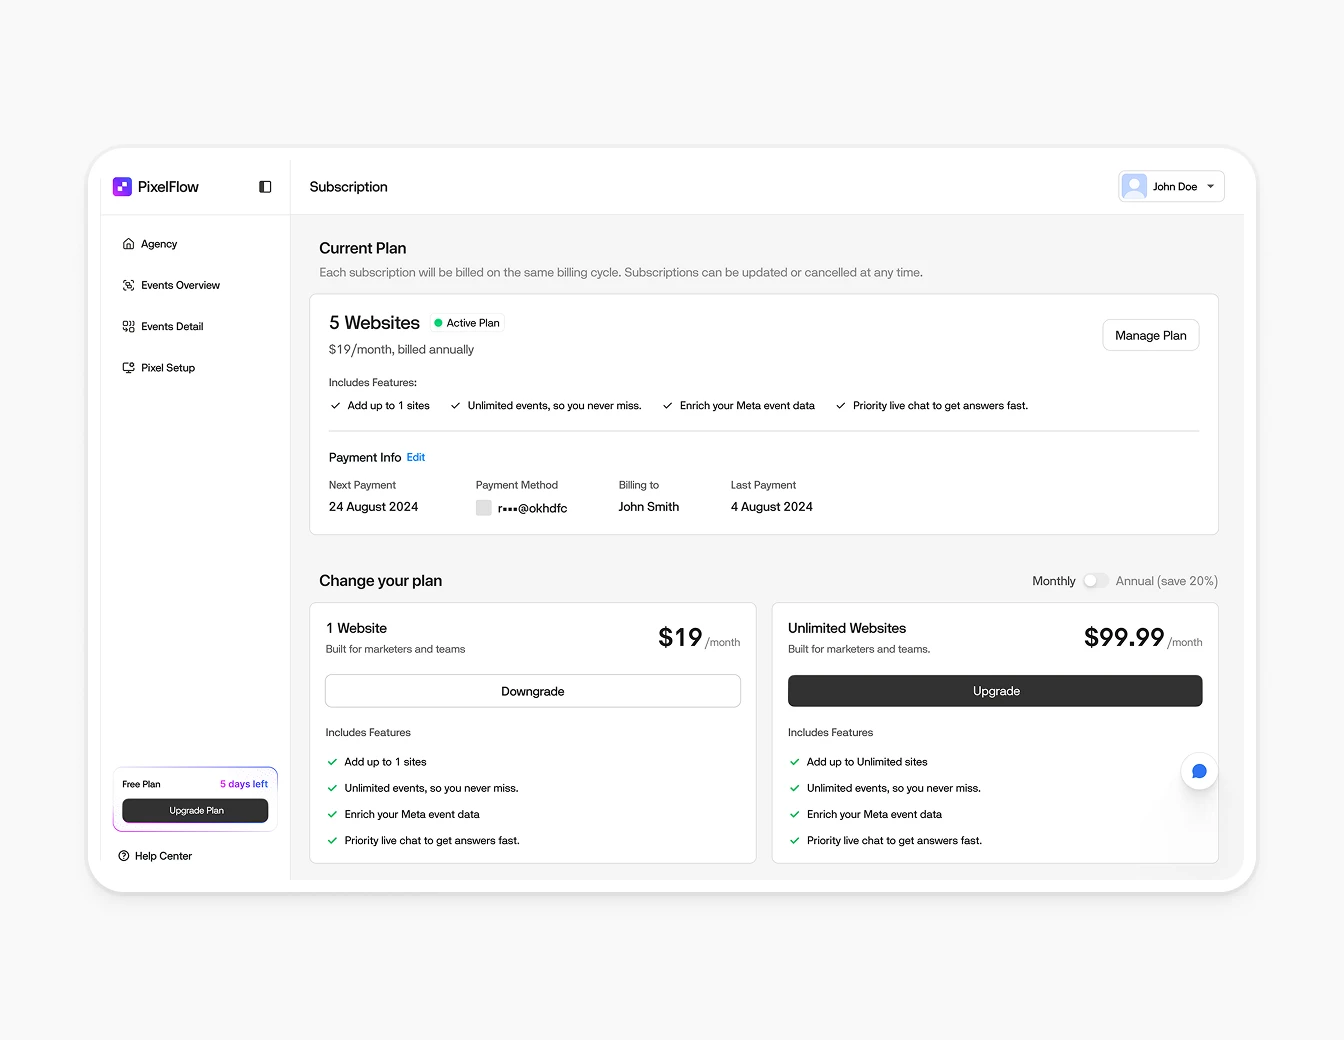The image size is (1344, 1040).
Task: Switch billing to Annual using the toggle
Action: 1095,580
